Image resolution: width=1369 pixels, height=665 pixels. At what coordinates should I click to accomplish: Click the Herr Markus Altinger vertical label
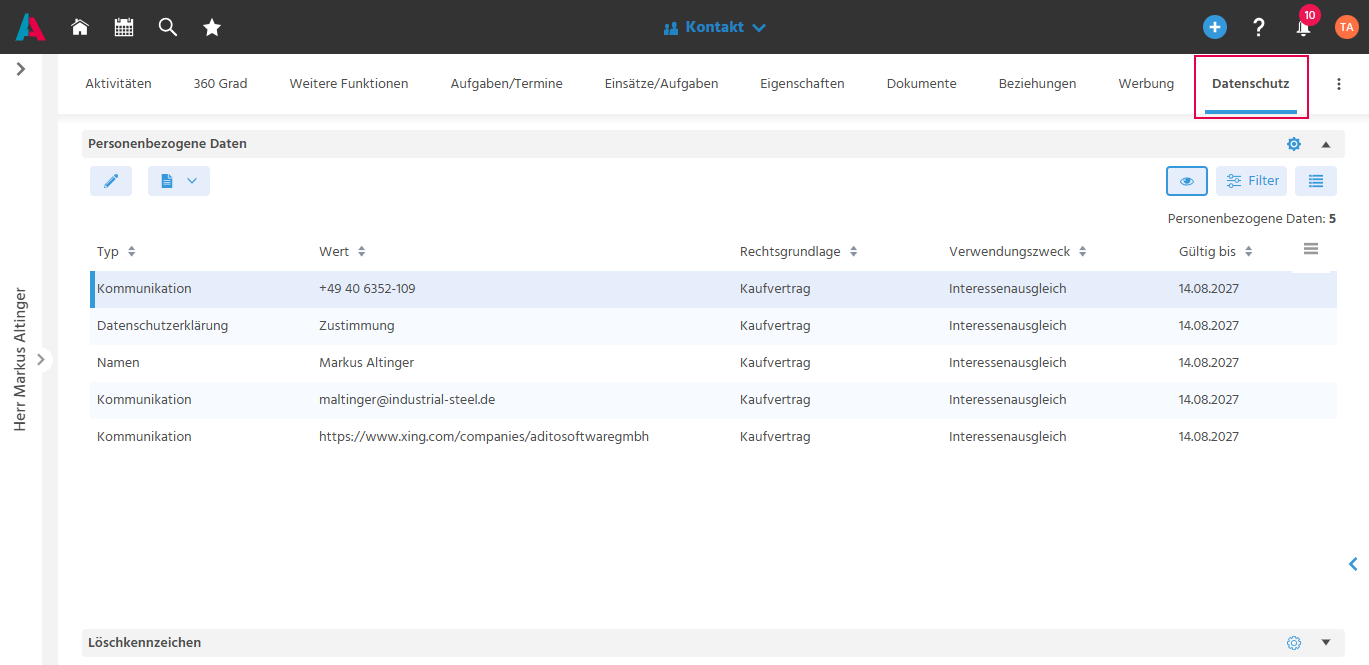click(x=20, y=359)
